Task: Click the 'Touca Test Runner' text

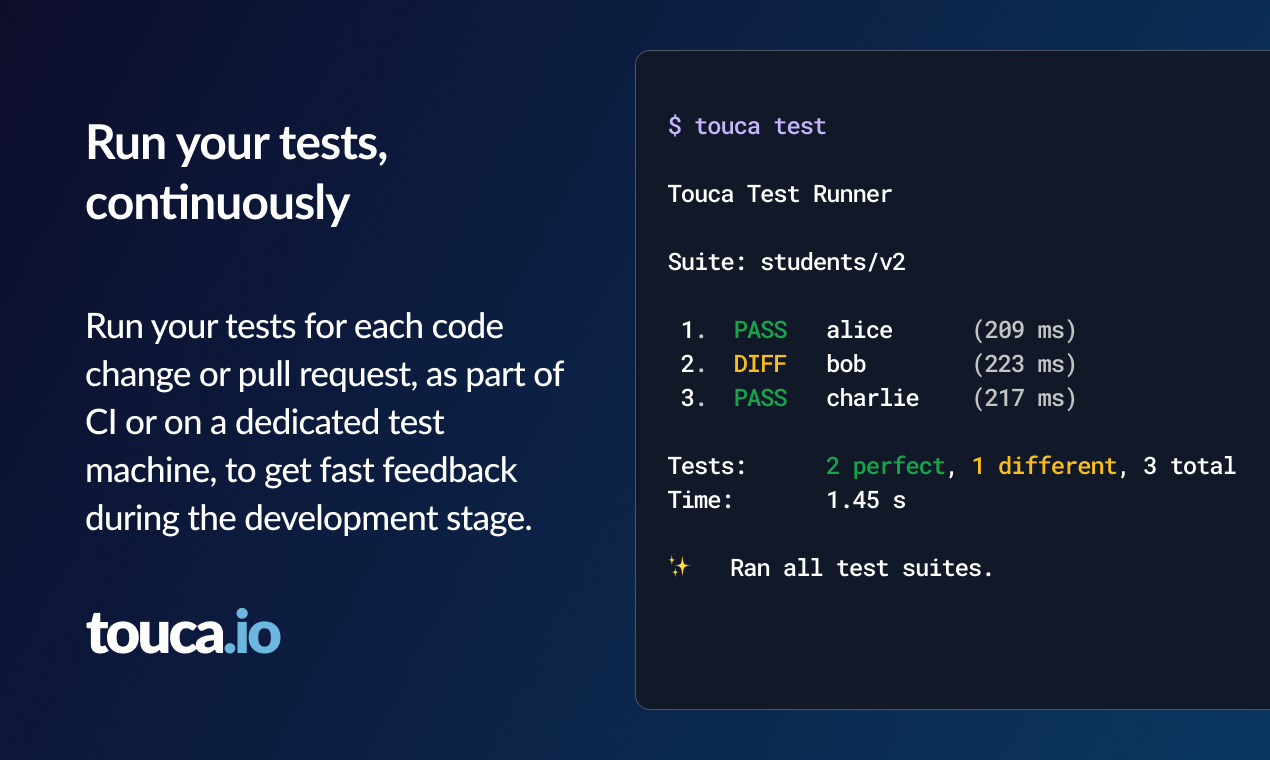Action: point(779,194)
